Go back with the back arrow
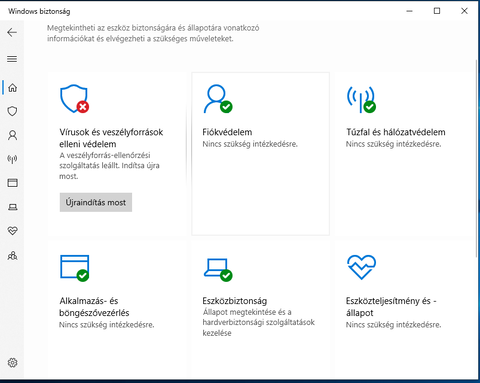The image size is (480, 383). click(12, 32)
